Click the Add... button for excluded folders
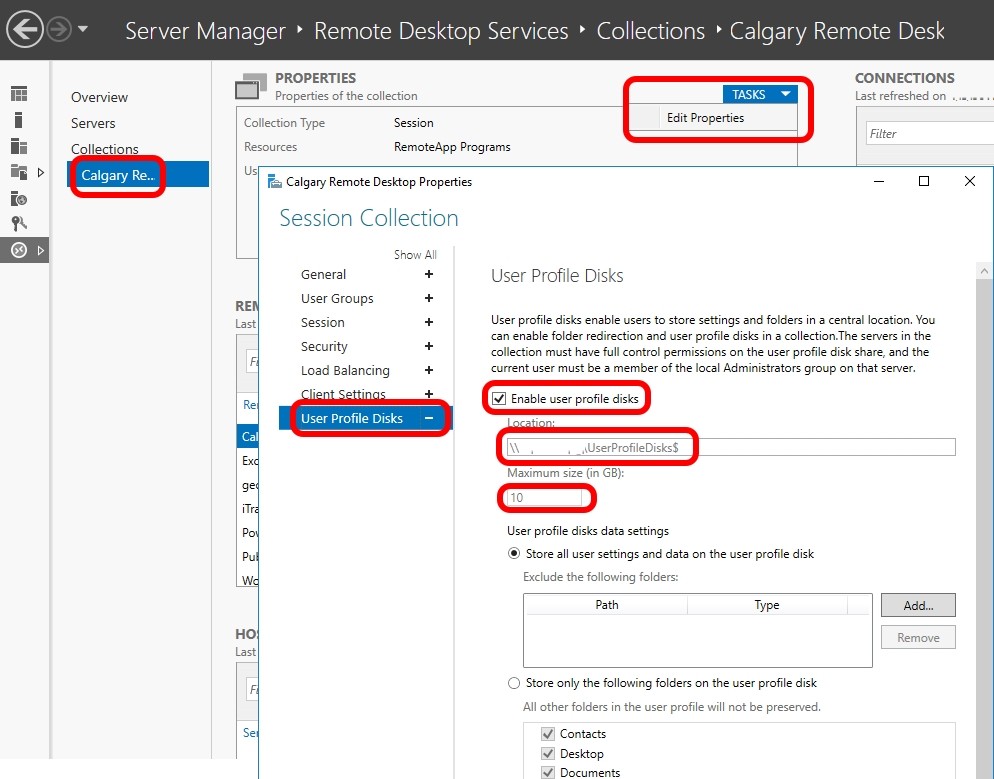The image size is (994, 779). (917, 605)
